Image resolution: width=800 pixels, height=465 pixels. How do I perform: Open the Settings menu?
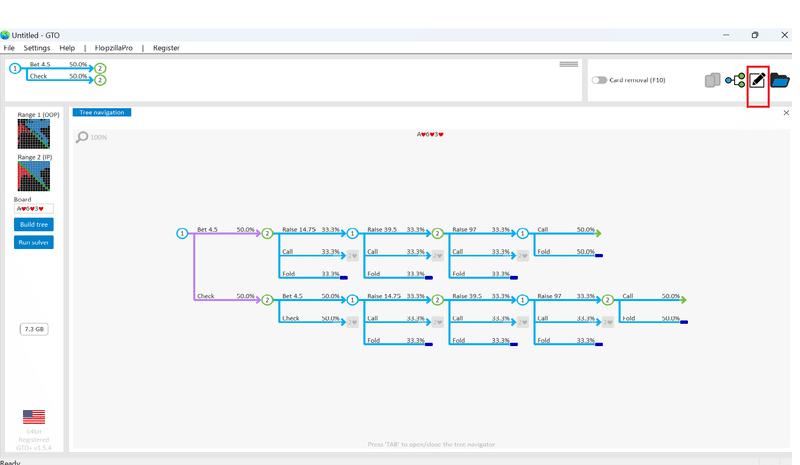tap(37, 48)
